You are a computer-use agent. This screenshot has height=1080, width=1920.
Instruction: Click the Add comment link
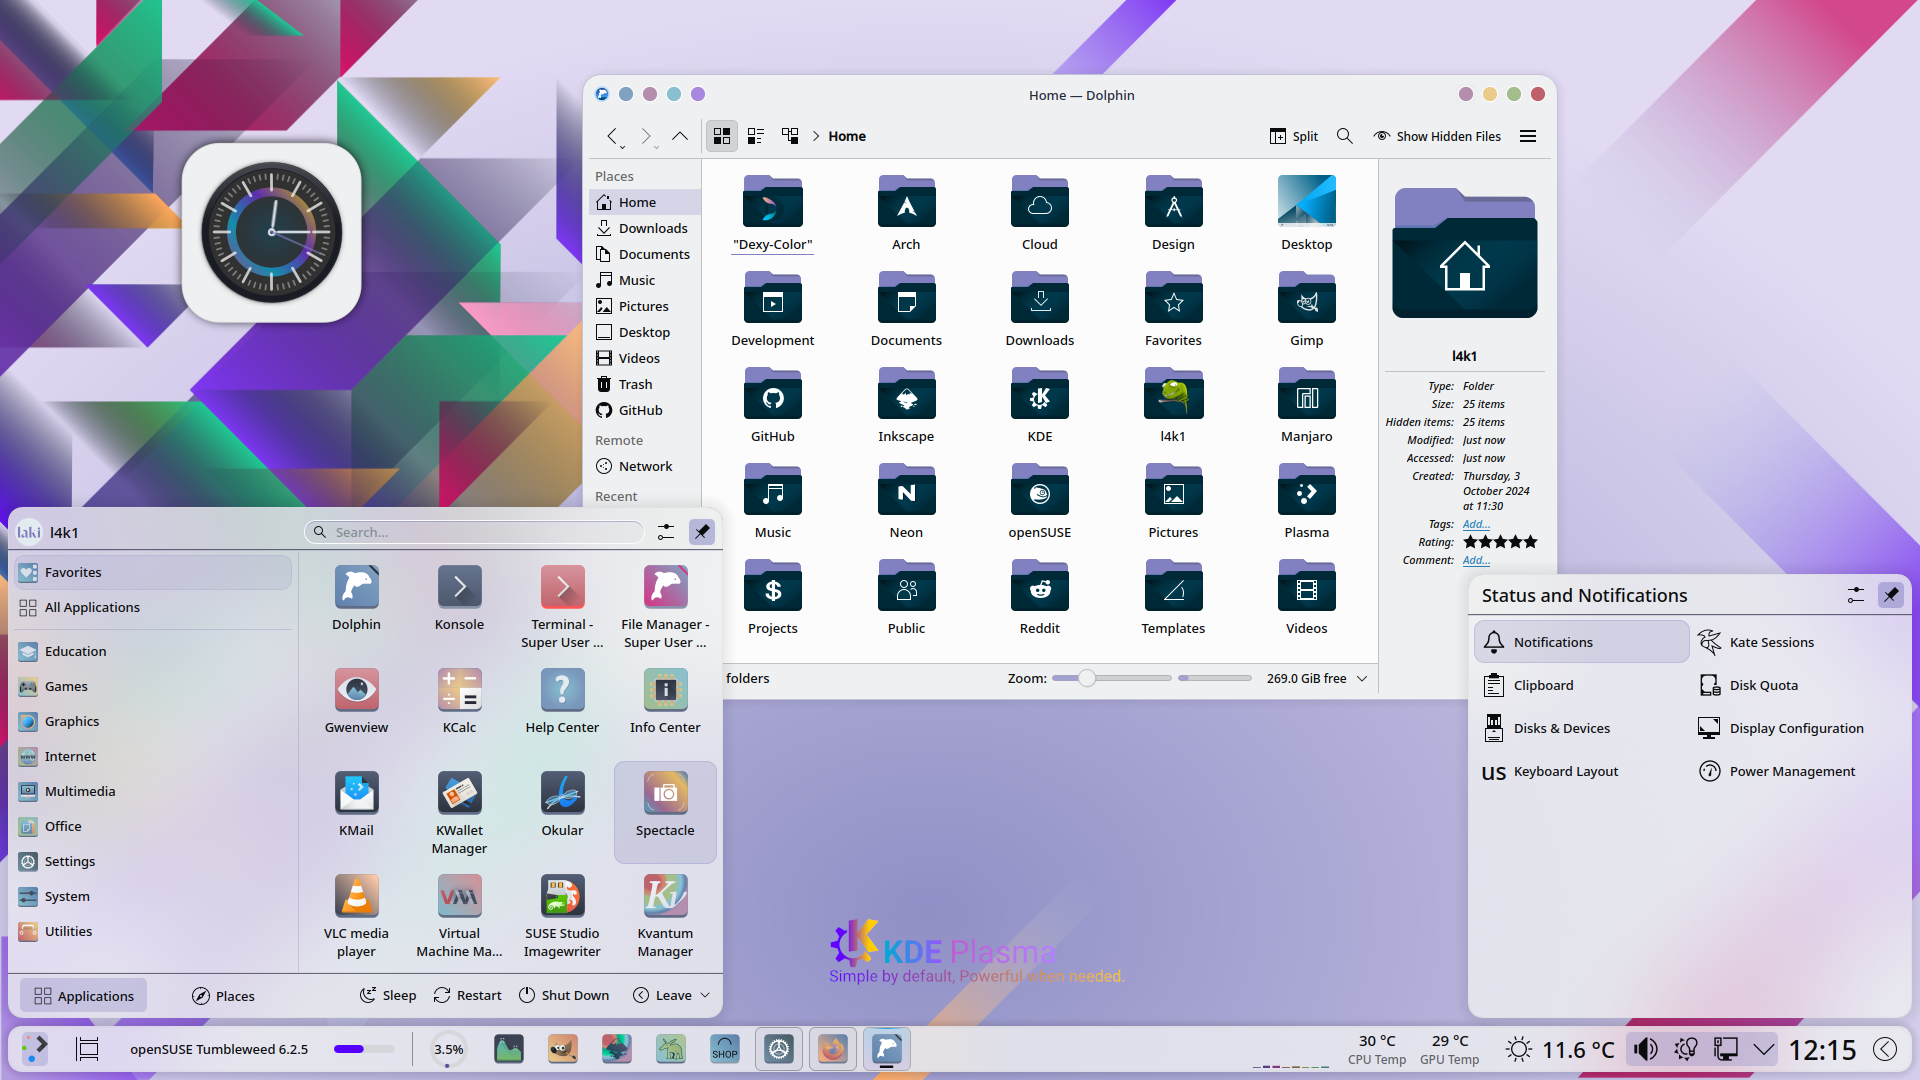(1476, 560)
